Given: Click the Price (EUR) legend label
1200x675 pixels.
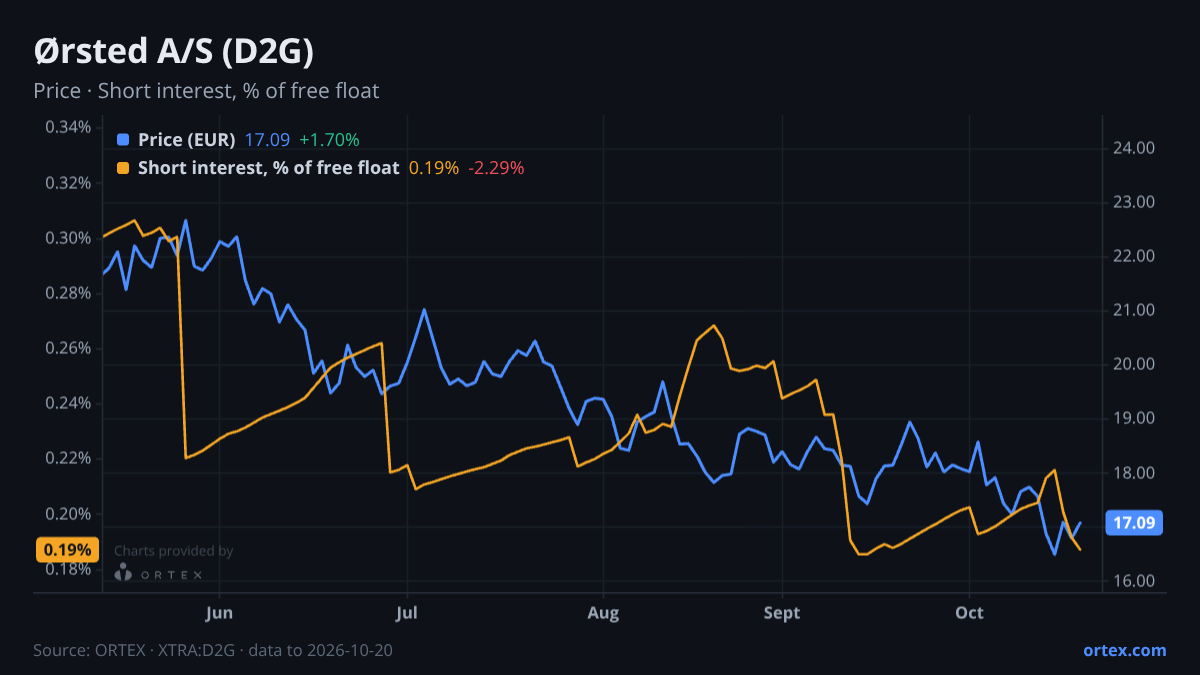Looking at the screenshot, I should tap(187, 140).
